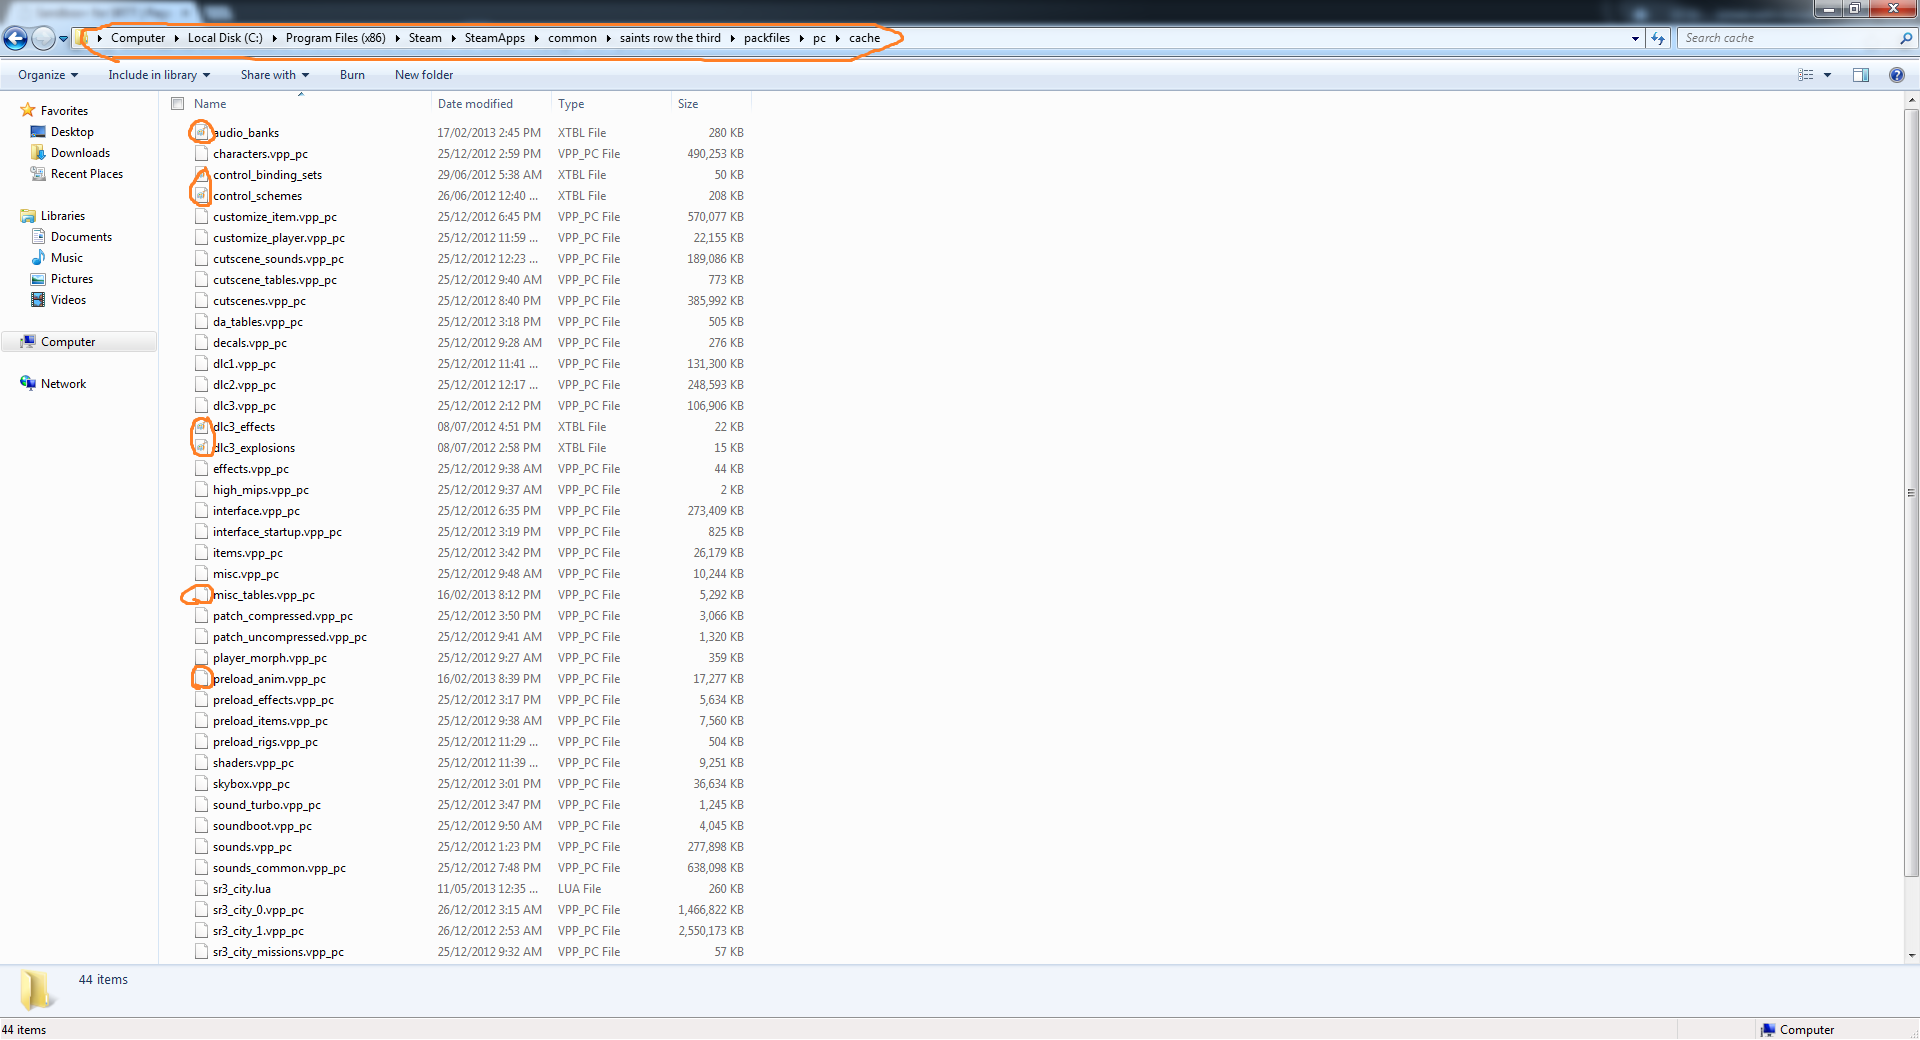This screenshot has width=1920, height=1040.
Task: Click the file list scroll up arrow
Action: pos(1911,101)
